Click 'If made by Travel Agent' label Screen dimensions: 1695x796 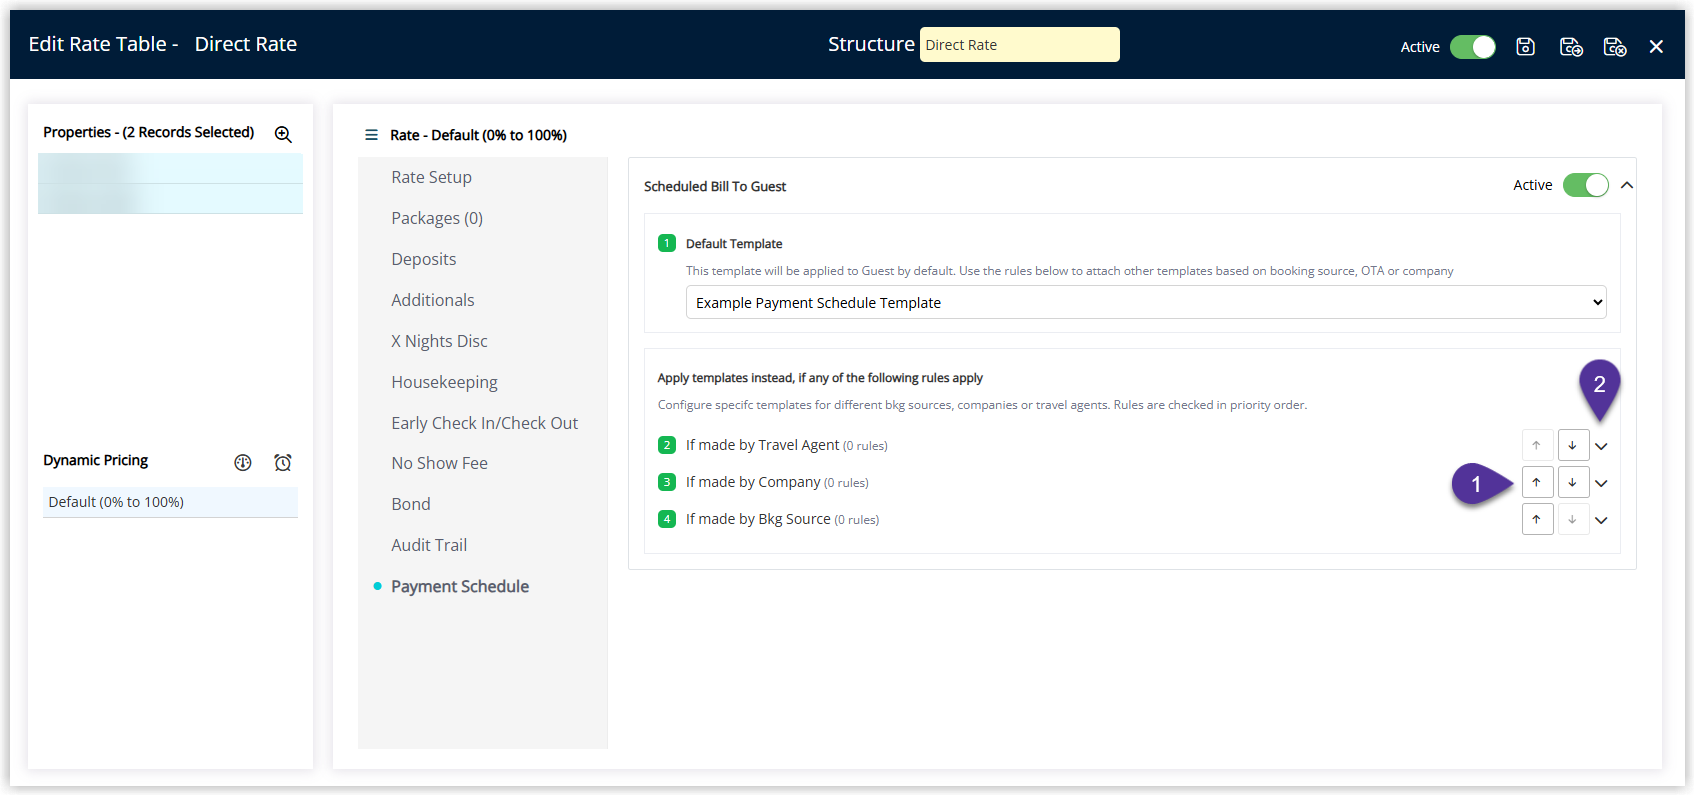click(x=762, y=445)
